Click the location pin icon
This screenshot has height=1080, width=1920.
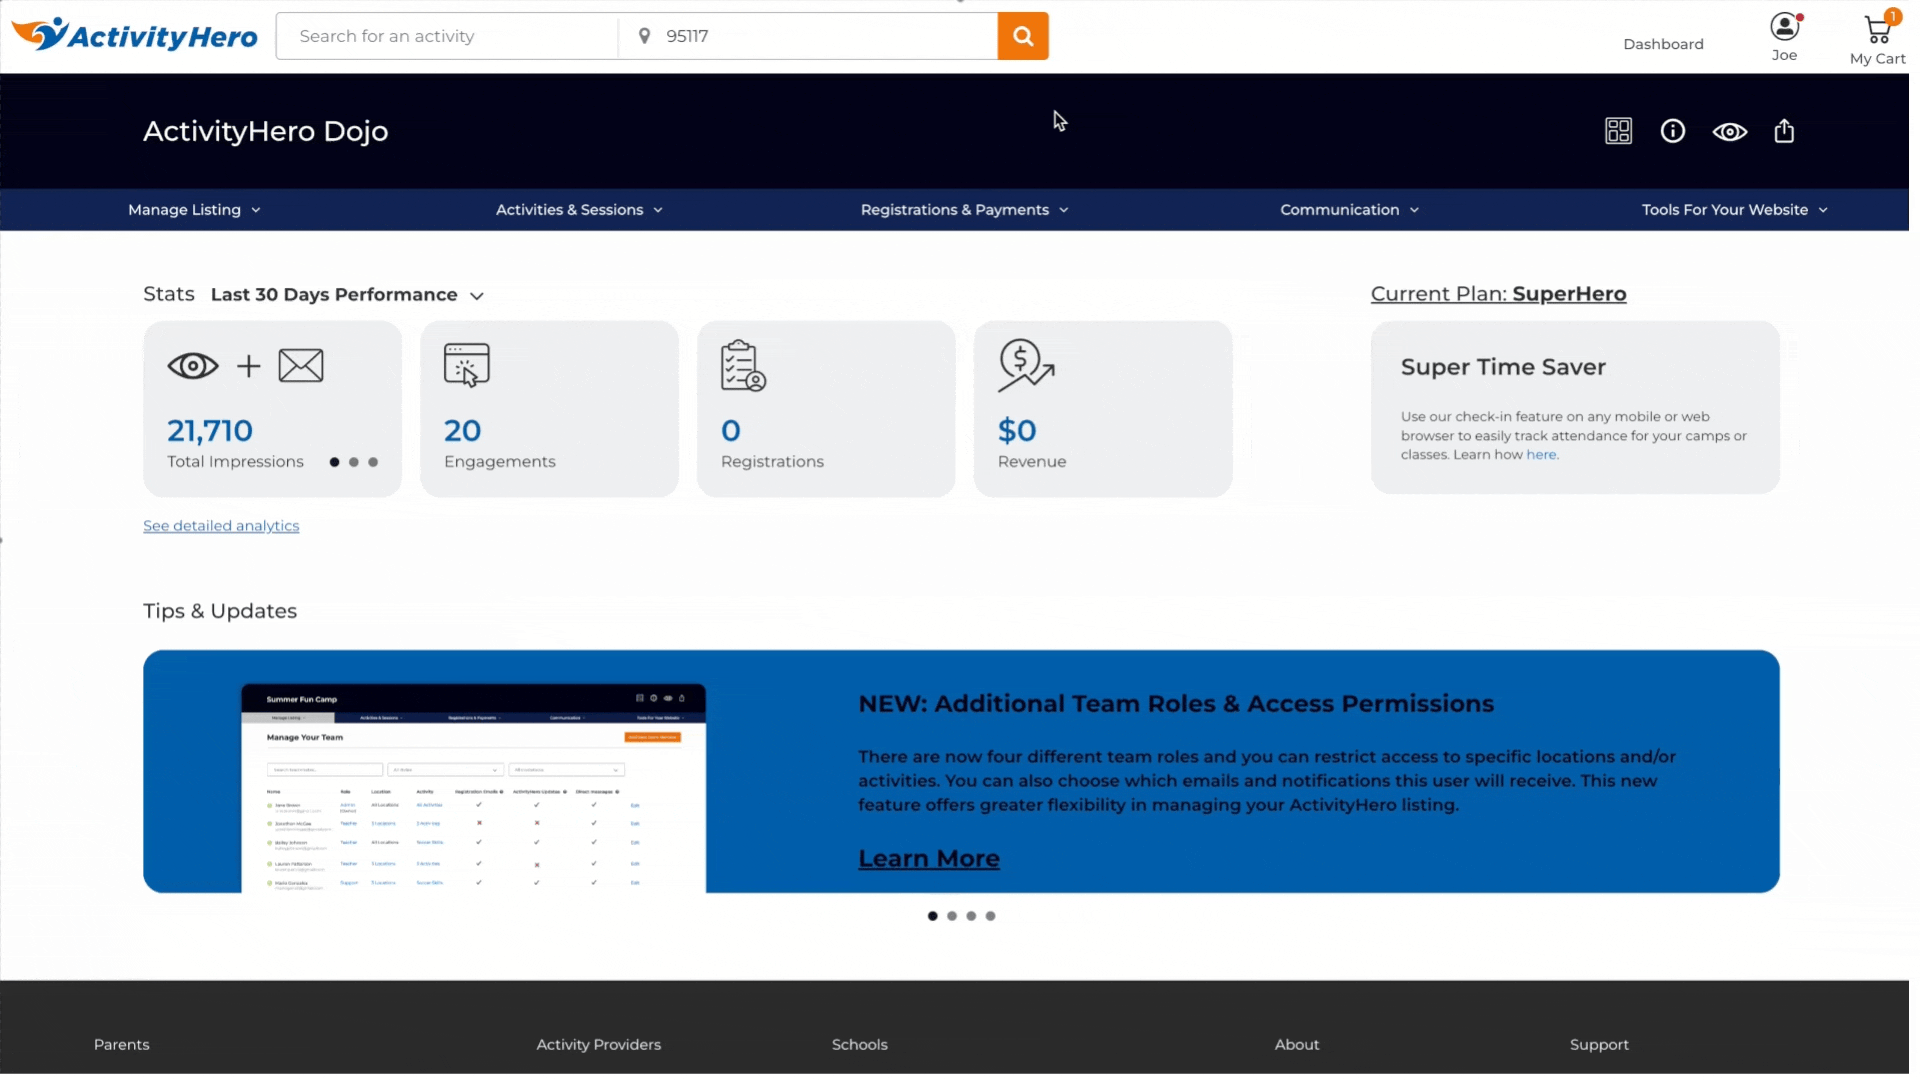click(644, 36)
